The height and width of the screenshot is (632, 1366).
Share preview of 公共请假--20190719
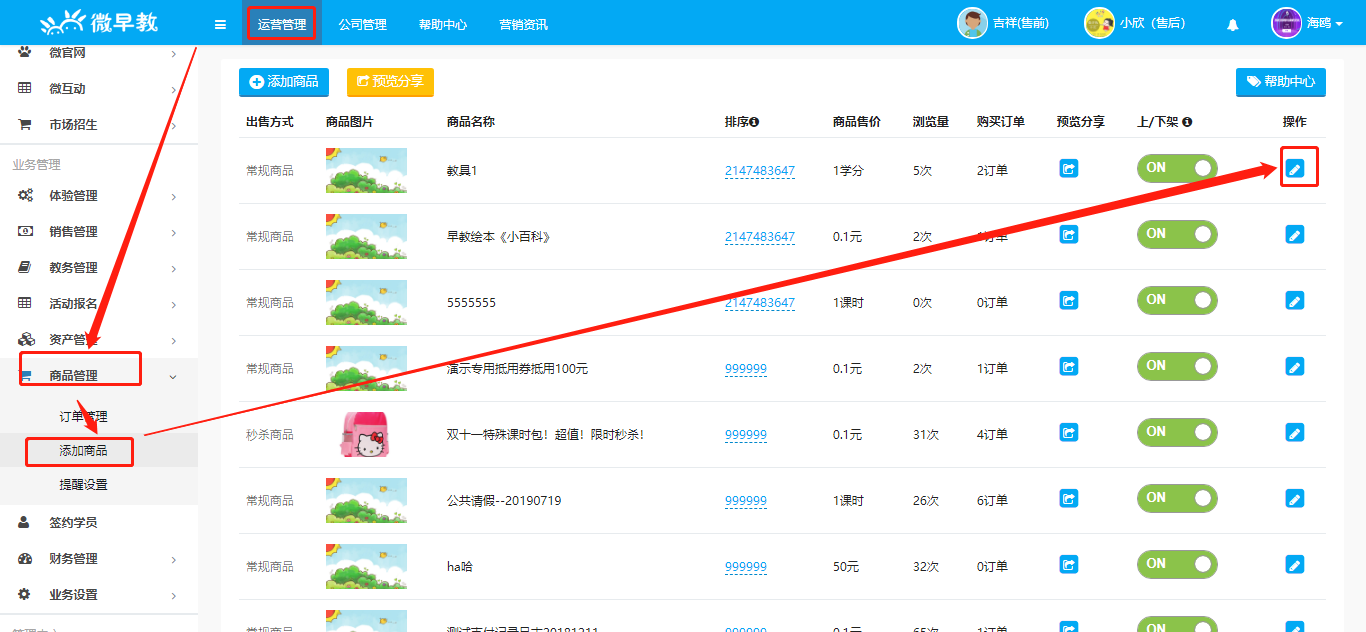(1069, 499)
